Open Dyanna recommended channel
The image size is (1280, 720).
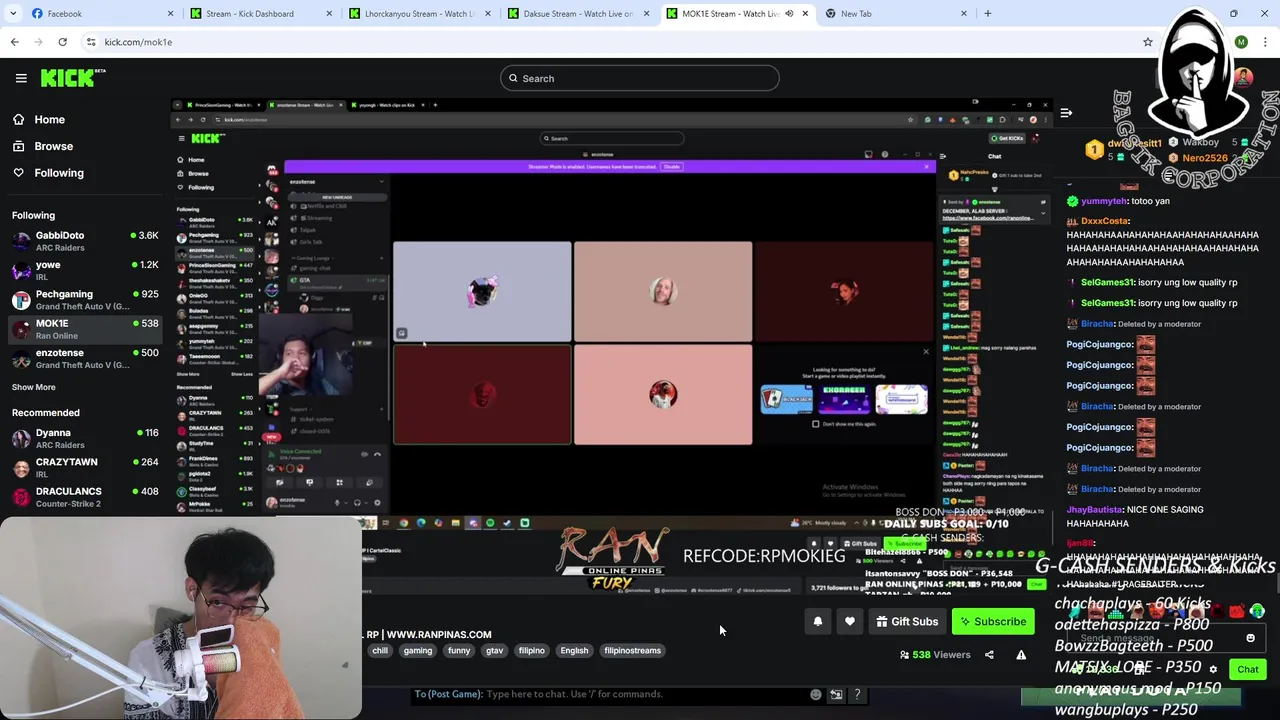pos(84,438)
